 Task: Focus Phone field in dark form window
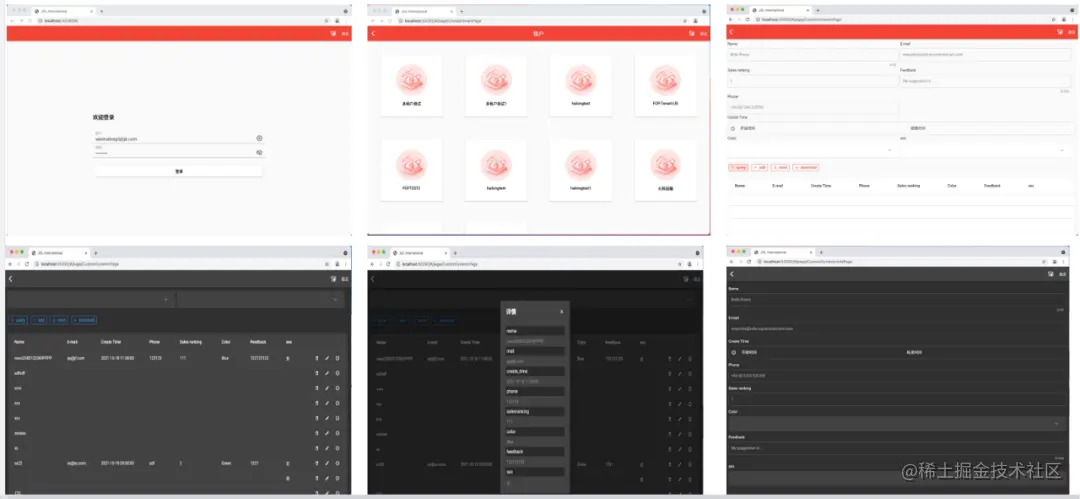[x=896, y=376]
